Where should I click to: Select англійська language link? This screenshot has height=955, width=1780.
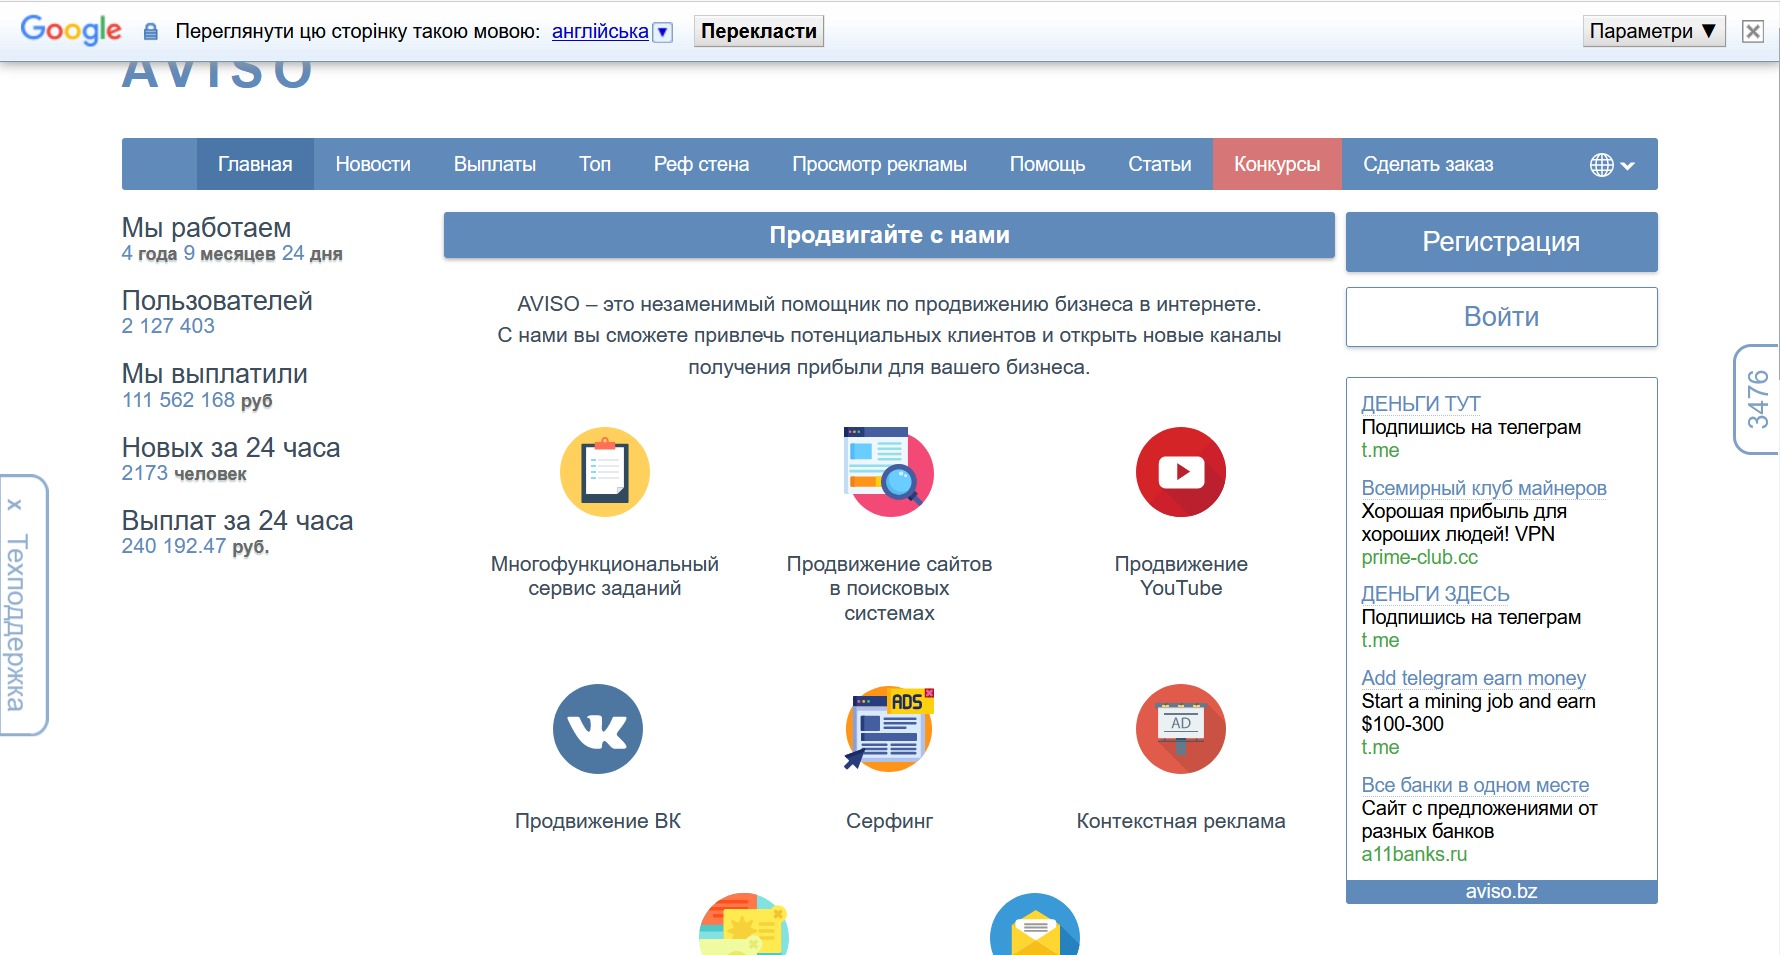(x=600, y=31)
